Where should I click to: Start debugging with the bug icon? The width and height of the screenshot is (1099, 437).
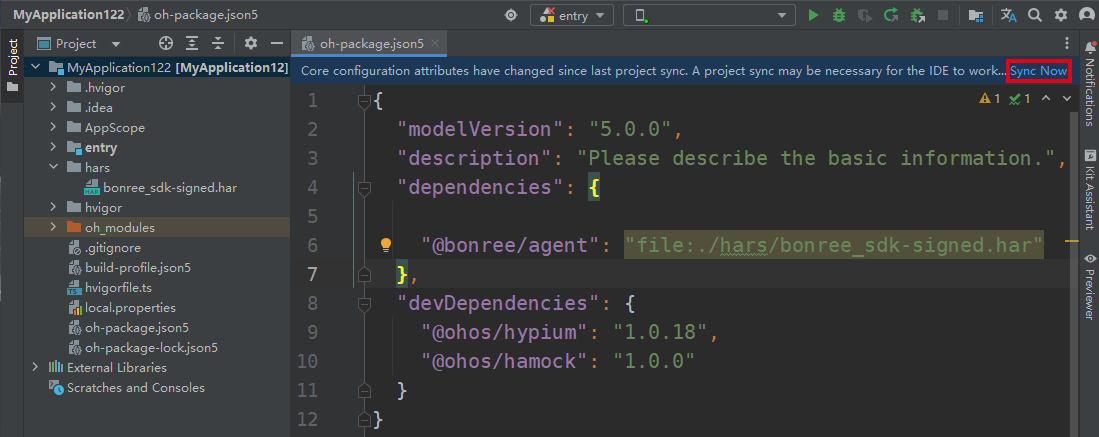click(839, 15)
